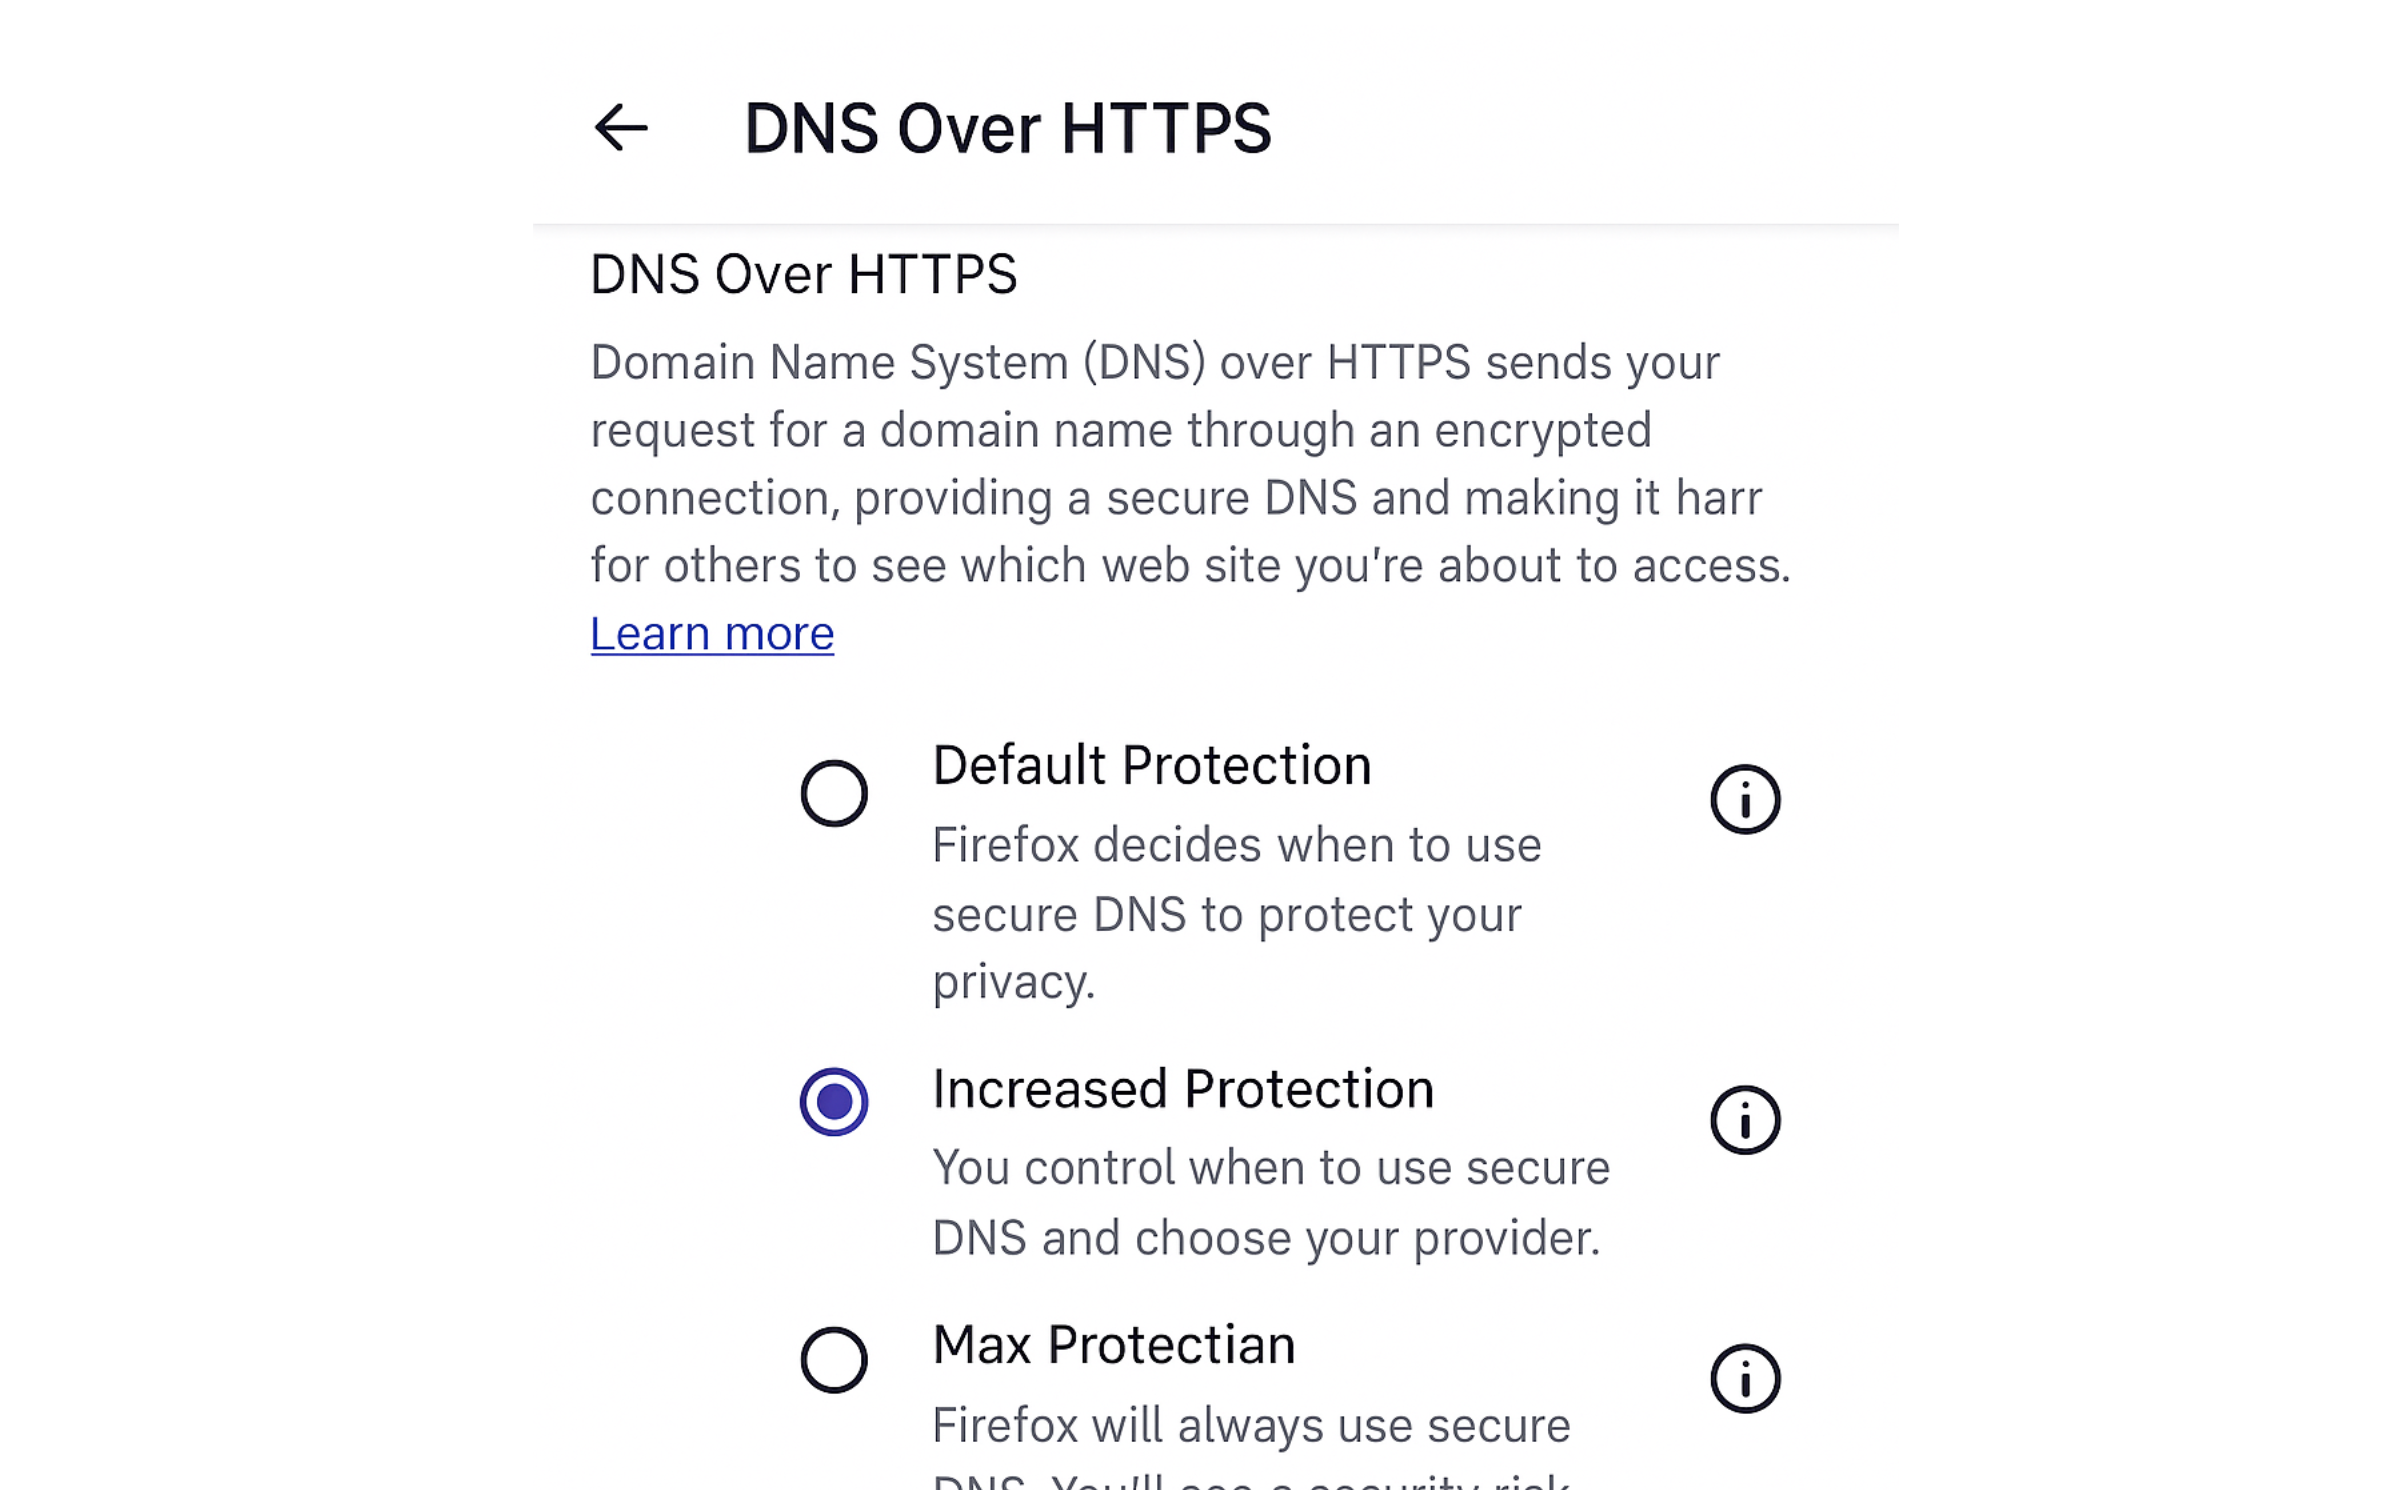The width and height of the screenshot is (2402, 1490).
Task: Tap the Increased Protection provider description
Action: [x=1270, y=1200]
